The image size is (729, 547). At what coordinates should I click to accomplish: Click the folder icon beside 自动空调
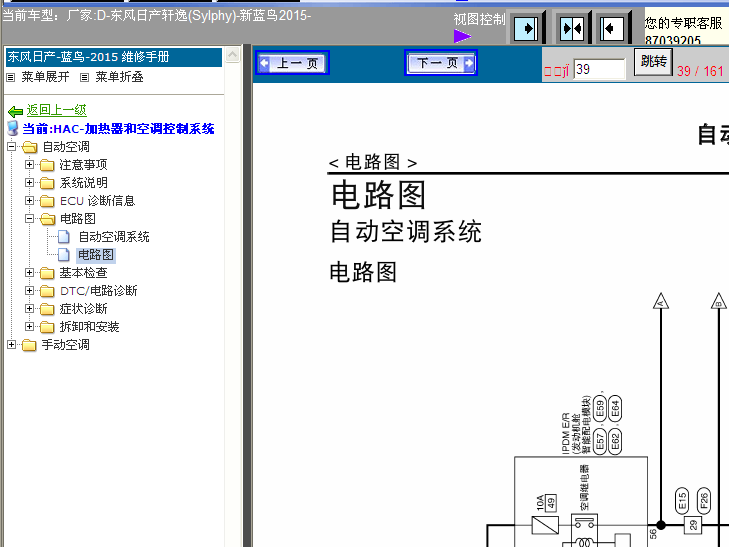point(29,147)
